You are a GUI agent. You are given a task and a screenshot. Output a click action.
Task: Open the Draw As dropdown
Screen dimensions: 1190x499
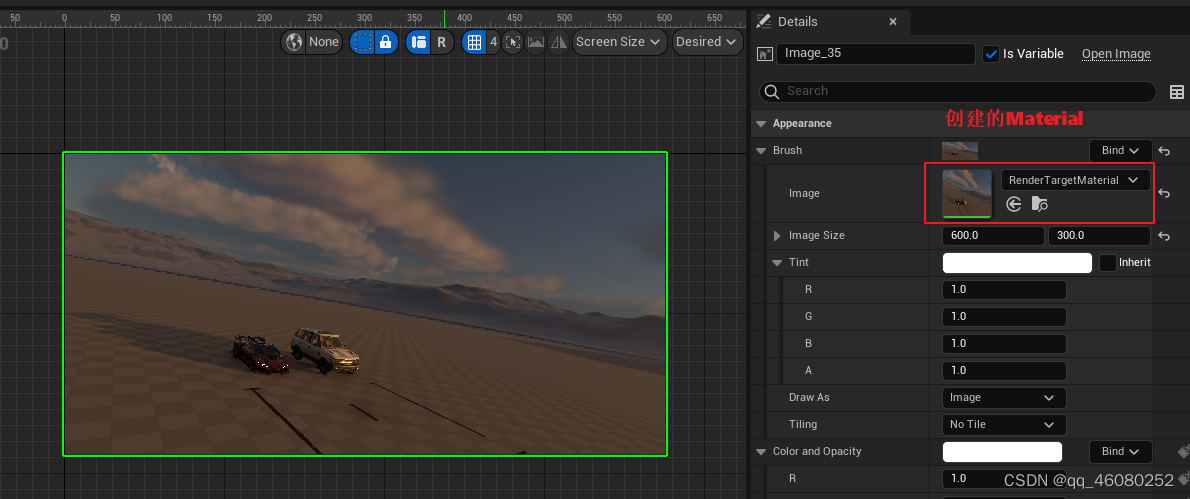click(x=1003, y=397)
